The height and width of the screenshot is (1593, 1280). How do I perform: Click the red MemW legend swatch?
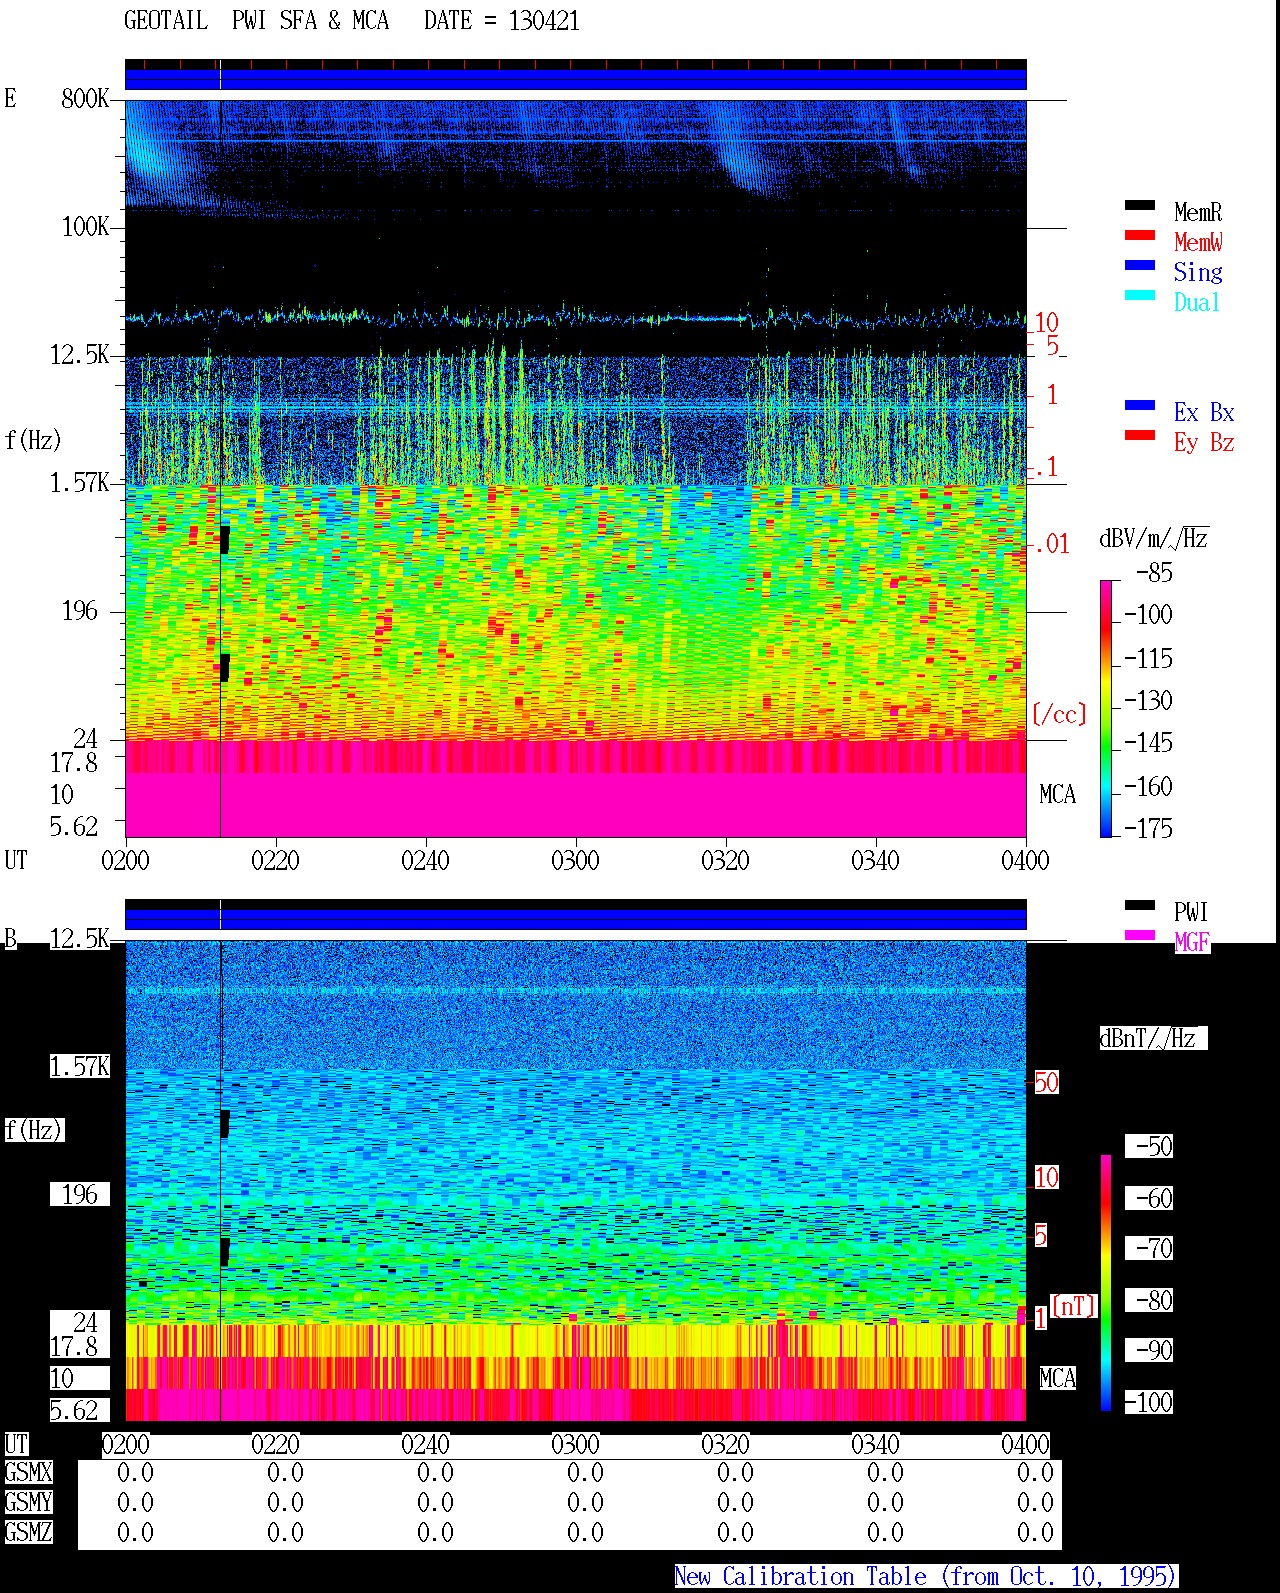tap(1139, 235)
